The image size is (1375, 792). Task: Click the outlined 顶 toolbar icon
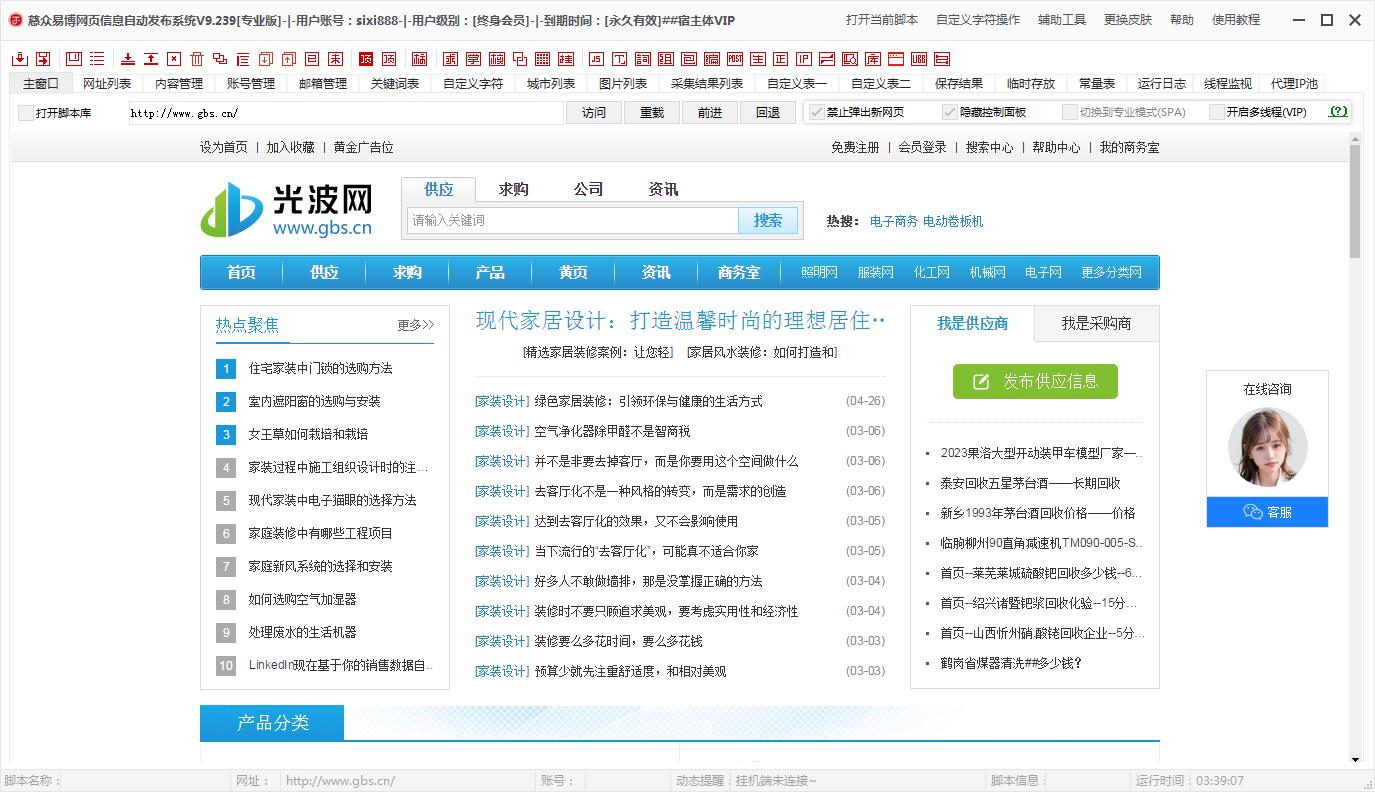pyautogui.click(x=389, y=59)
